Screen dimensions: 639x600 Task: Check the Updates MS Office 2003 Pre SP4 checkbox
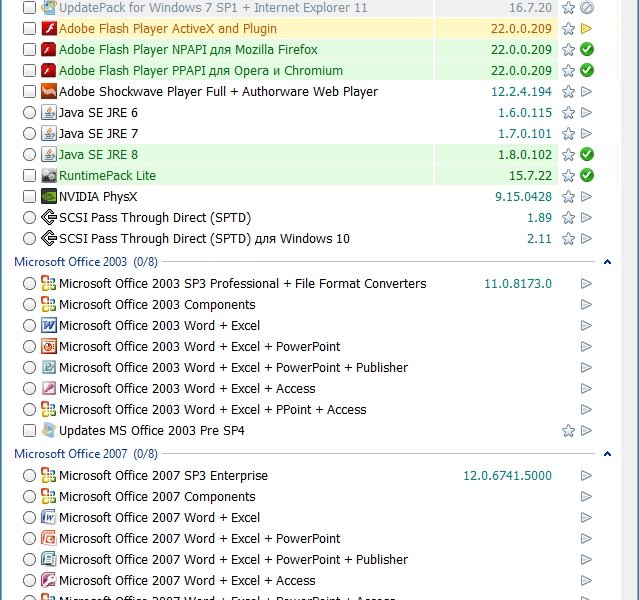point(29,430)
